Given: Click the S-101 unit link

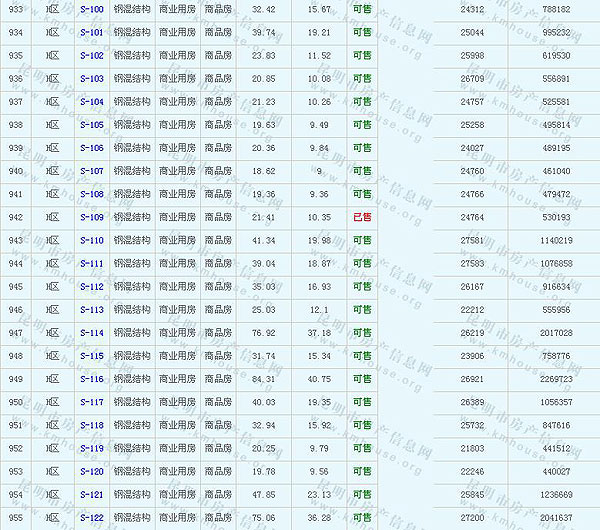Looking at the screenshot, I should pyautogui.click(x=91, y=32).
